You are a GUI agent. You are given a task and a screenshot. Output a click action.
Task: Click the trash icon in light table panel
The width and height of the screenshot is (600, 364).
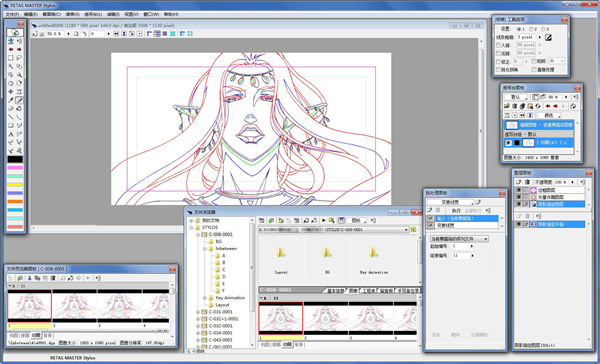tap(515, 106)
